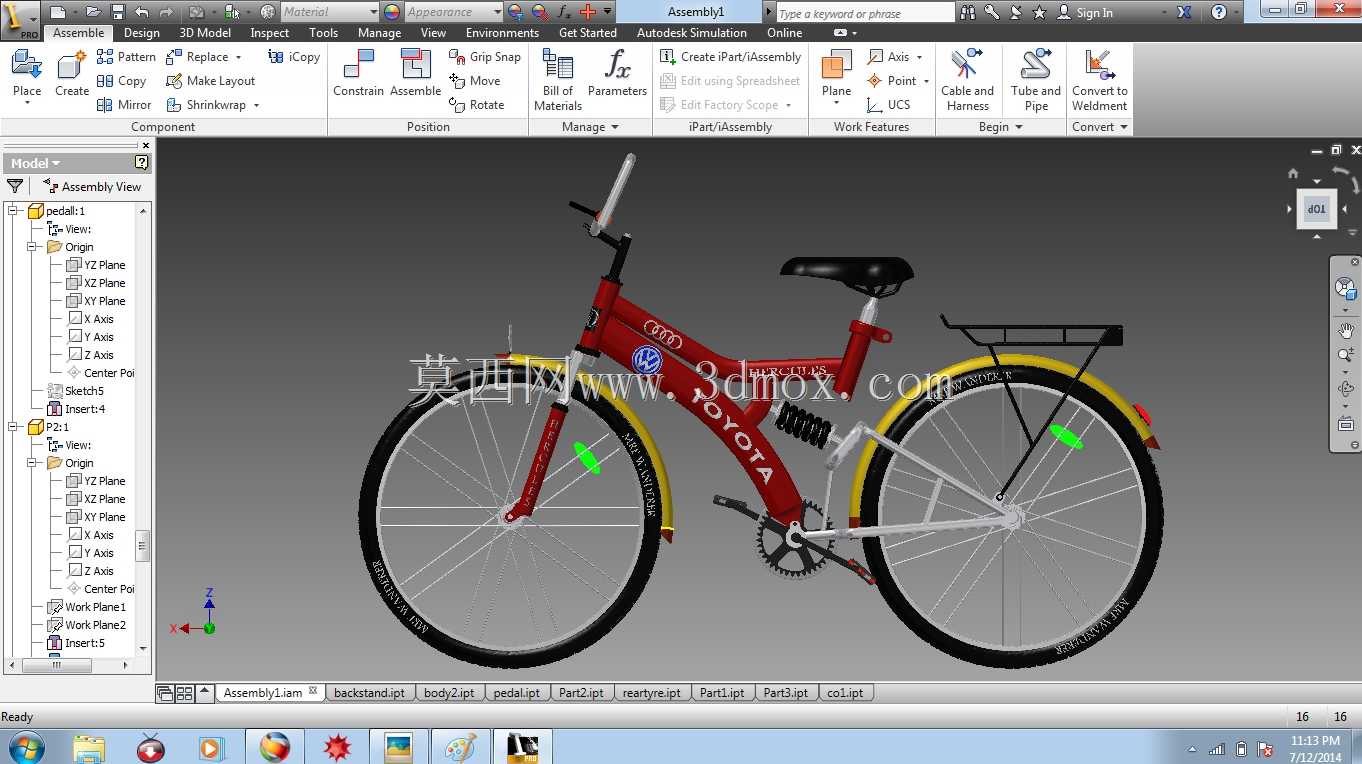This screenshot has height=764, width=1362.
Task: Pick the Rotate component tool
Action: (477, 105)
